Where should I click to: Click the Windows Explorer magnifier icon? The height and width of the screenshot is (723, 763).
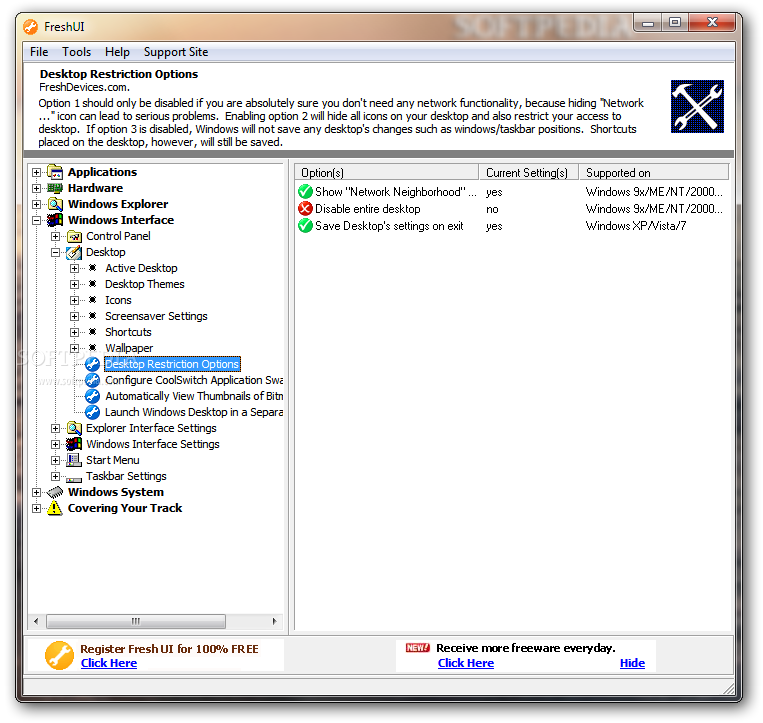point(55,204)
